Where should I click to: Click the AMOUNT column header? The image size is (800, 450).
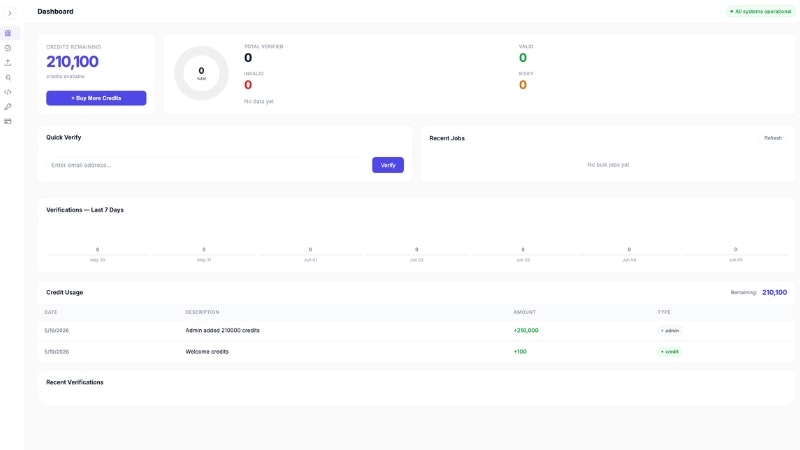tap(524, 312)
